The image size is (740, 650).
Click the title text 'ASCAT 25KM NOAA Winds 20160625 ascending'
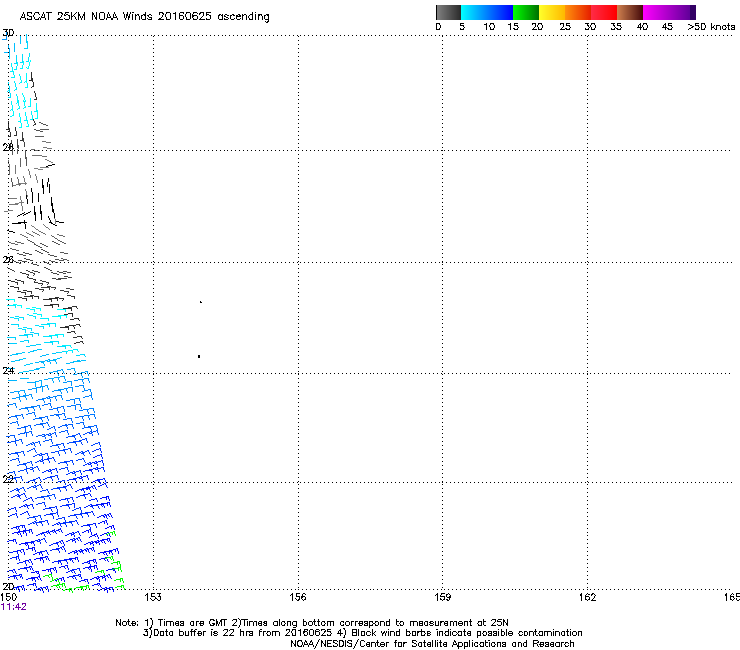tap(144, 16)
